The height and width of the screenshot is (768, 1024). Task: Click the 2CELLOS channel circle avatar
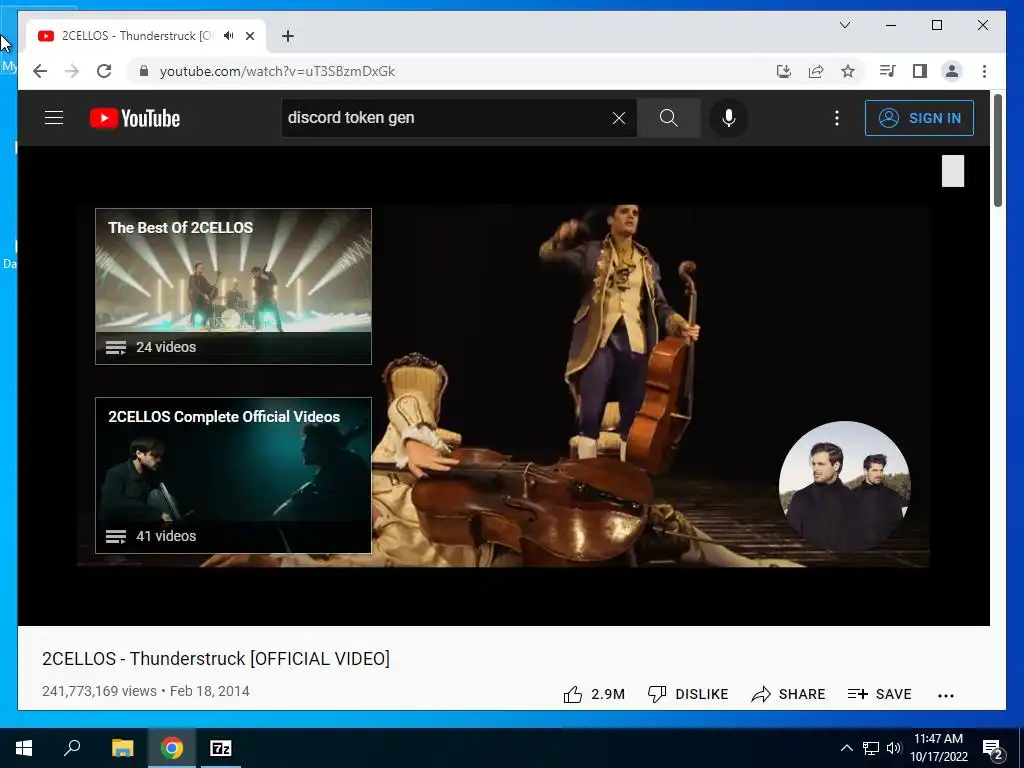[844, 487]
